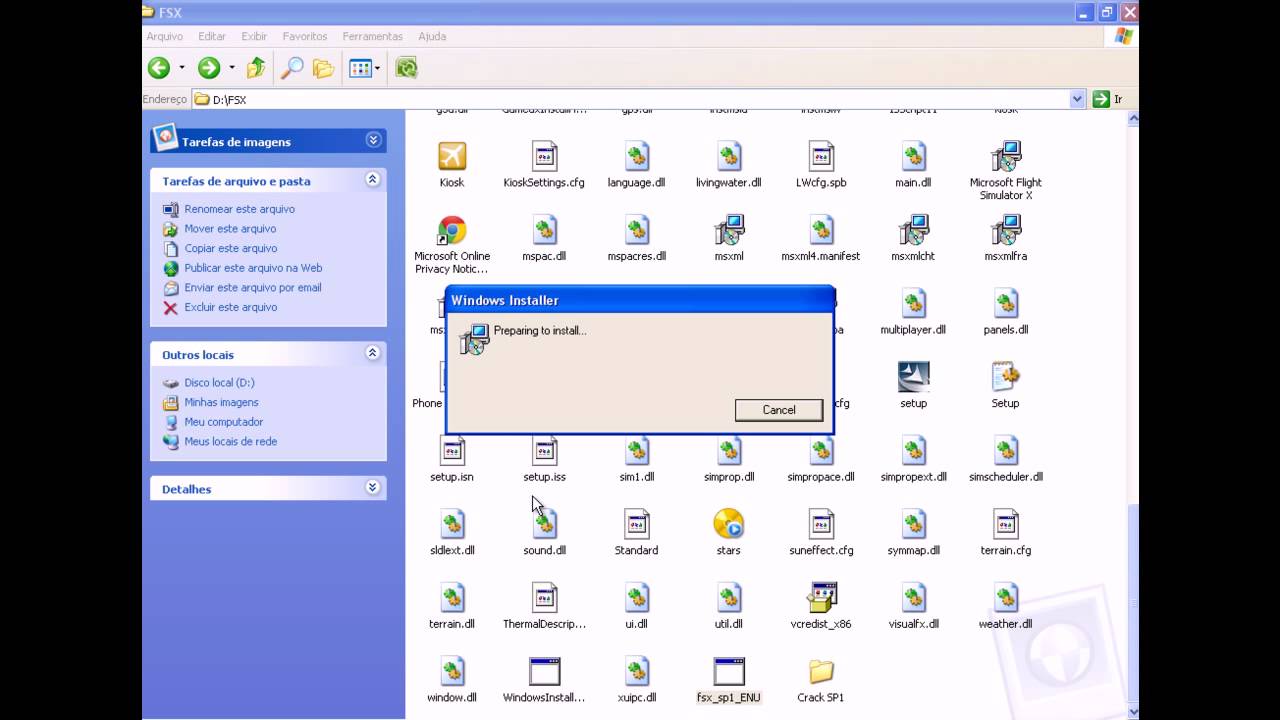Open the Forward button history dropdown
This screenshot has height=720, width=1280.
pyautogui.click(x=232, y=68)
